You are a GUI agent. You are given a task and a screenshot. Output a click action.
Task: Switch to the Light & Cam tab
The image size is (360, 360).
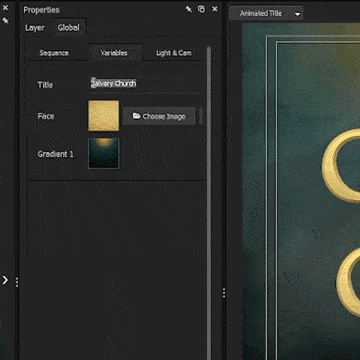click(x=174, y=53)
